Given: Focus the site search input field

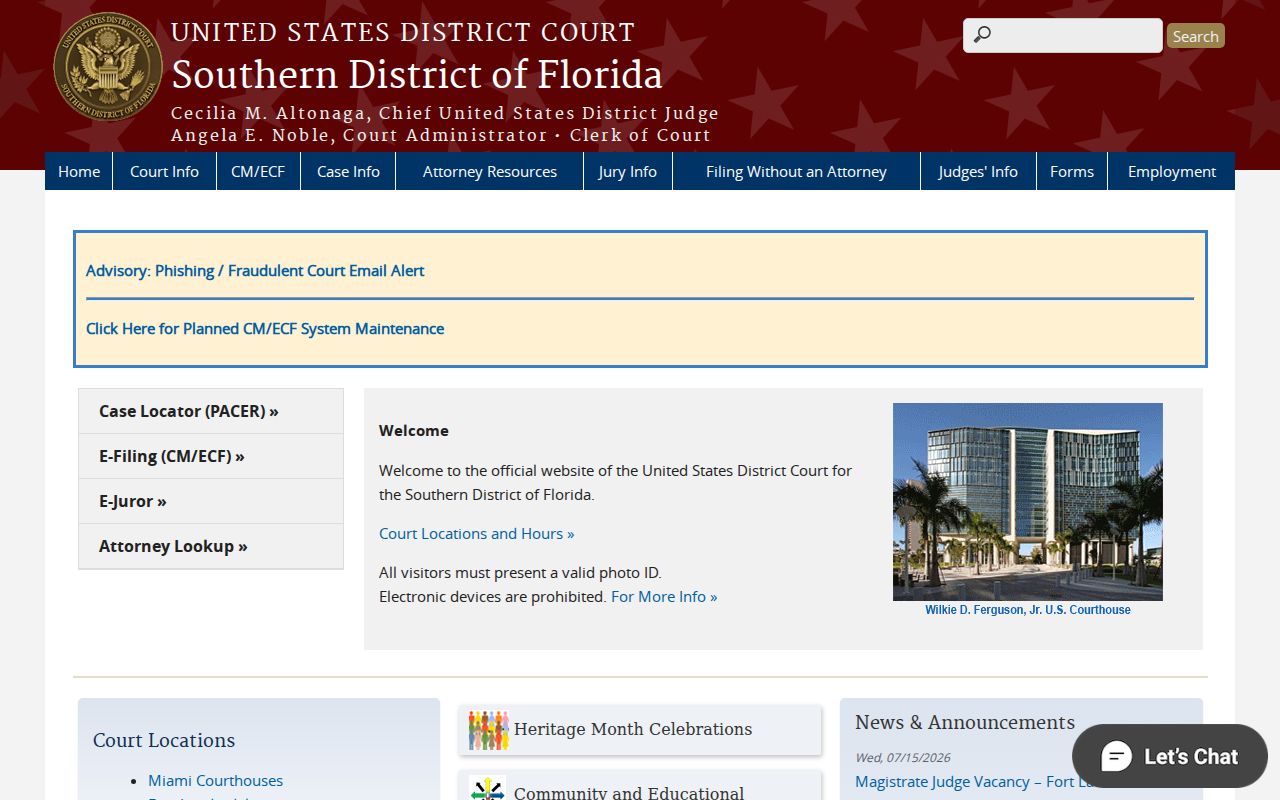Looking at the screenshot, I should point(1062,35).
